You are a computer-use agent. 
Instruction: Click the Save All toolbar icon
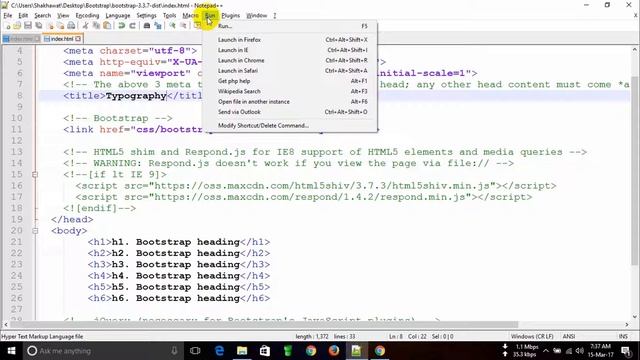point(39,26)
